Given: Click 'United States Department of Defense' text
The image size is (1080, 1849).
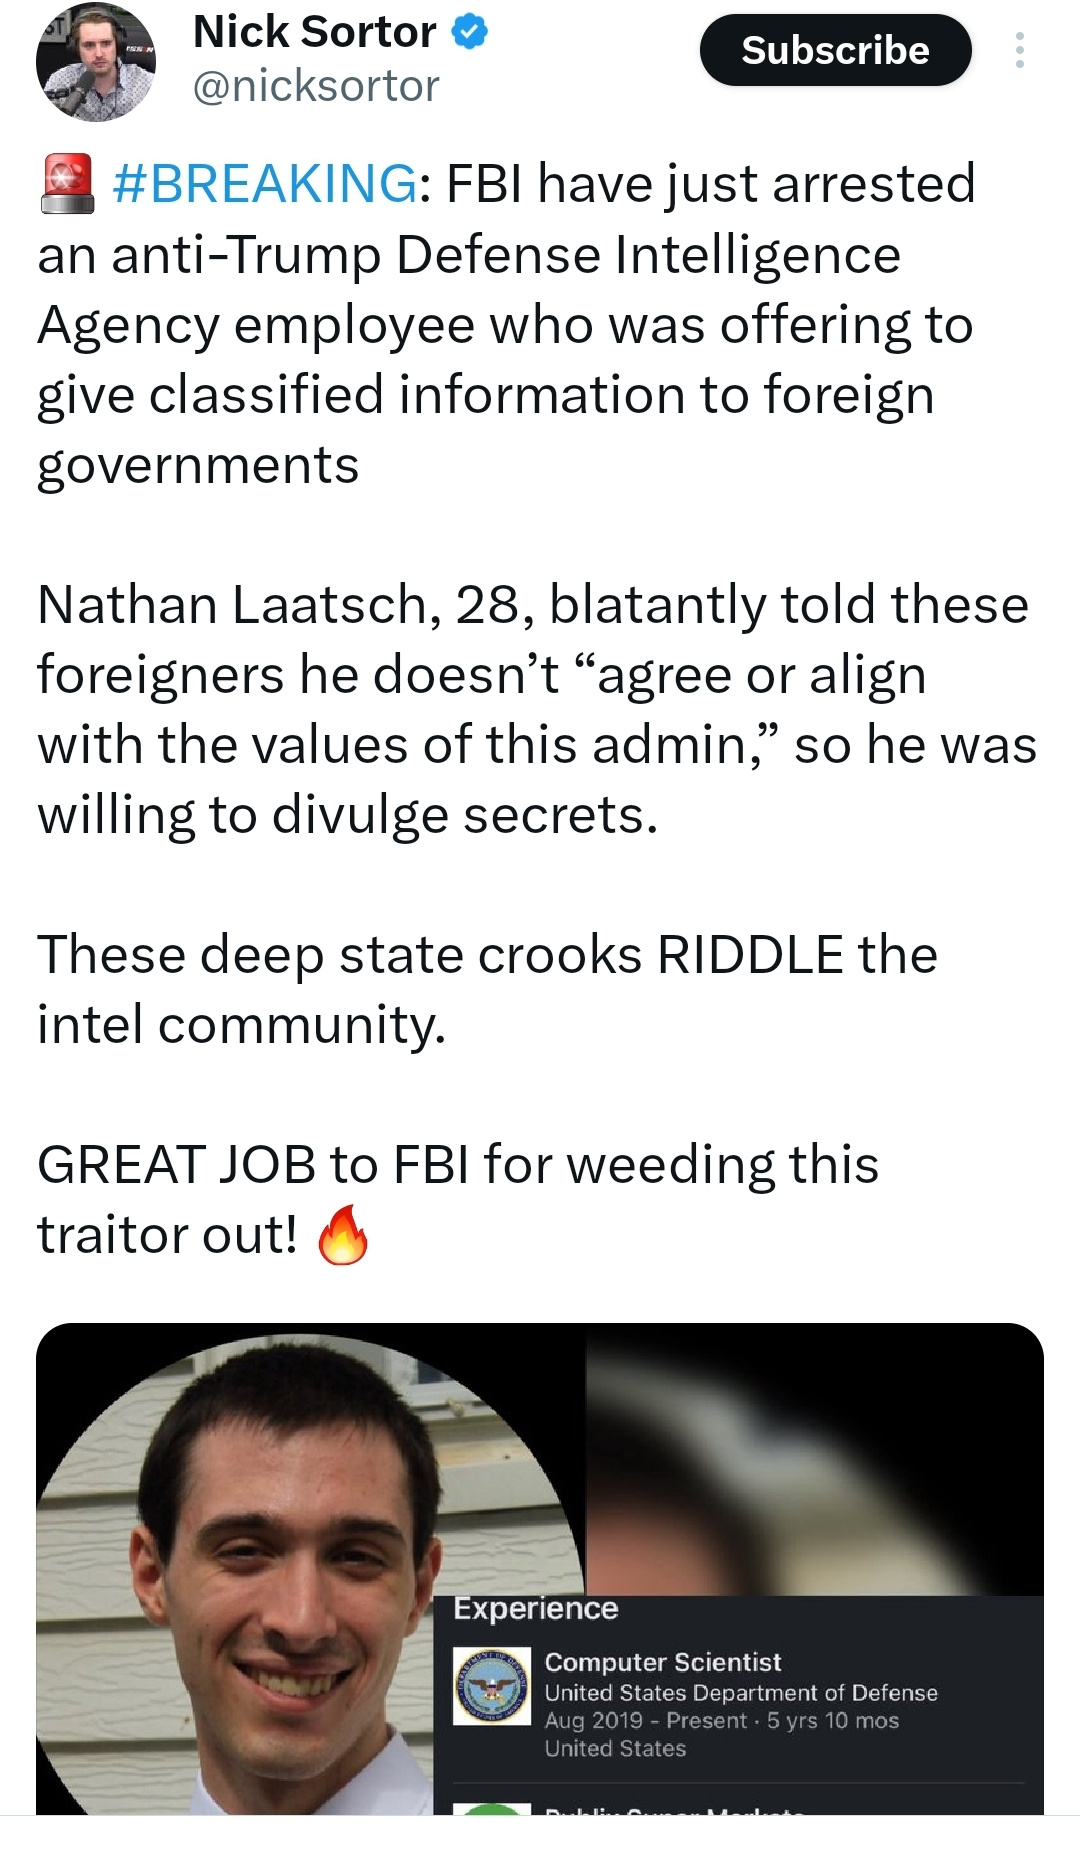Looking at the screenshot, I should pyautogui.click(x=741, y=1693).
